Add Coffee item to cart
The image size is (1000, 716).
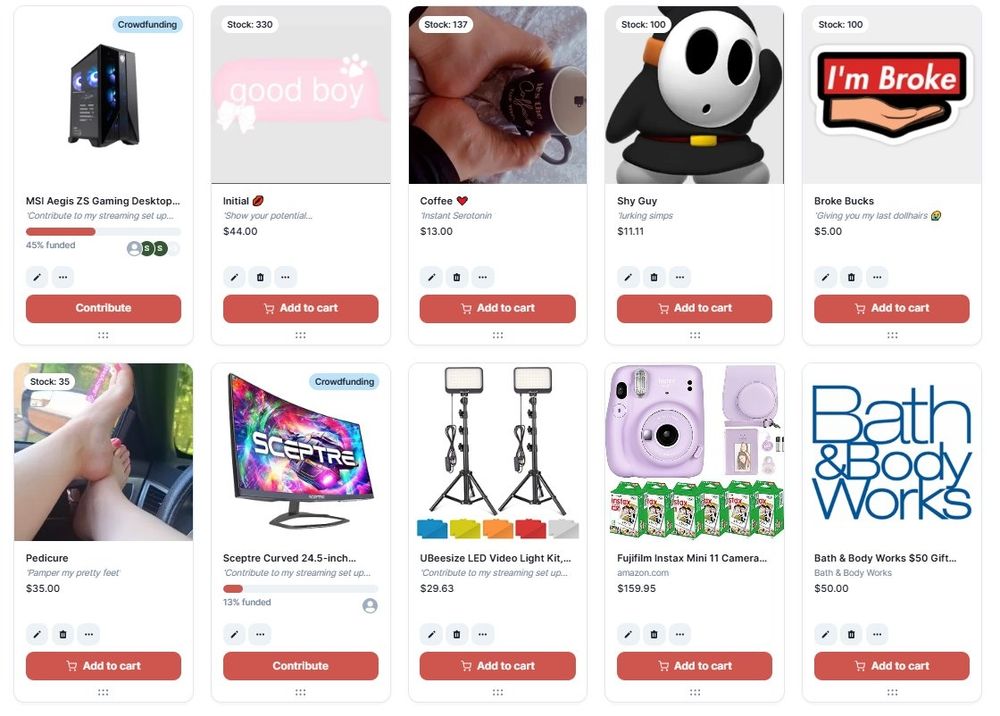497,308
